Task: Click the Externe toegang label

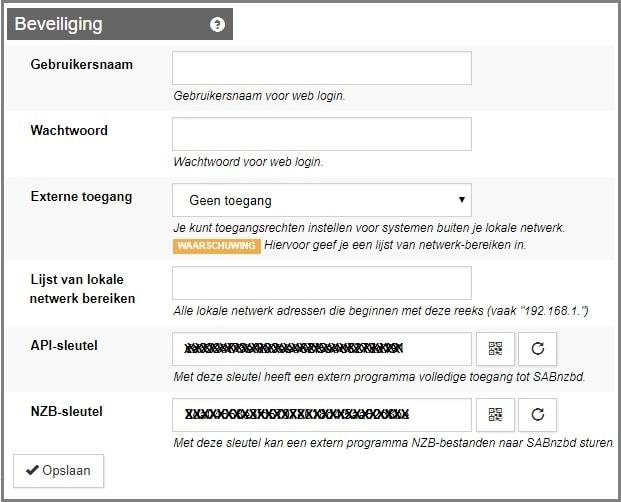Action: click(x=81, y=197)
